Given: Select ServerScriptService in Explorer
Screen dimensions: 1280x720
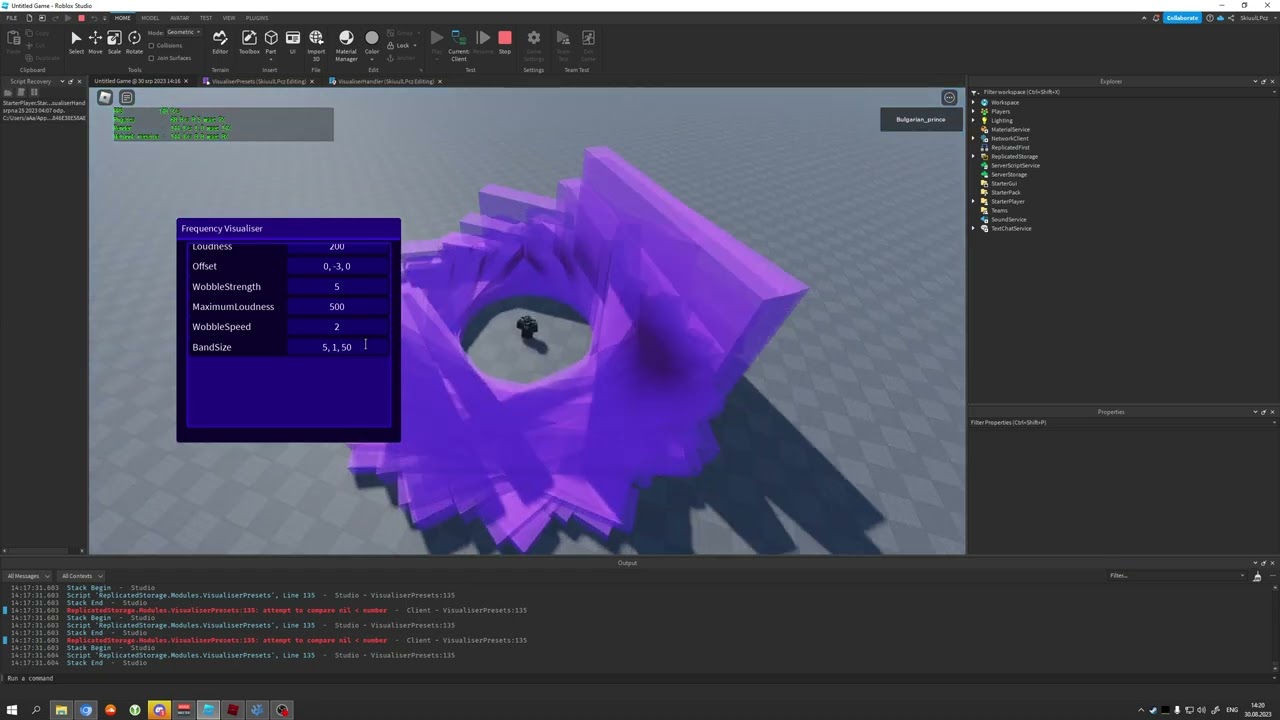Looking at the screenshot, I should [x=1015, y=165].
